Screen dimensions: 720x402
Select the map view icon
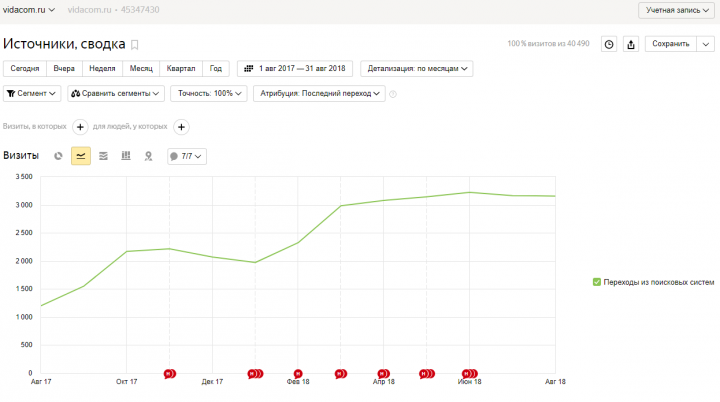click(x=148, y=156)
